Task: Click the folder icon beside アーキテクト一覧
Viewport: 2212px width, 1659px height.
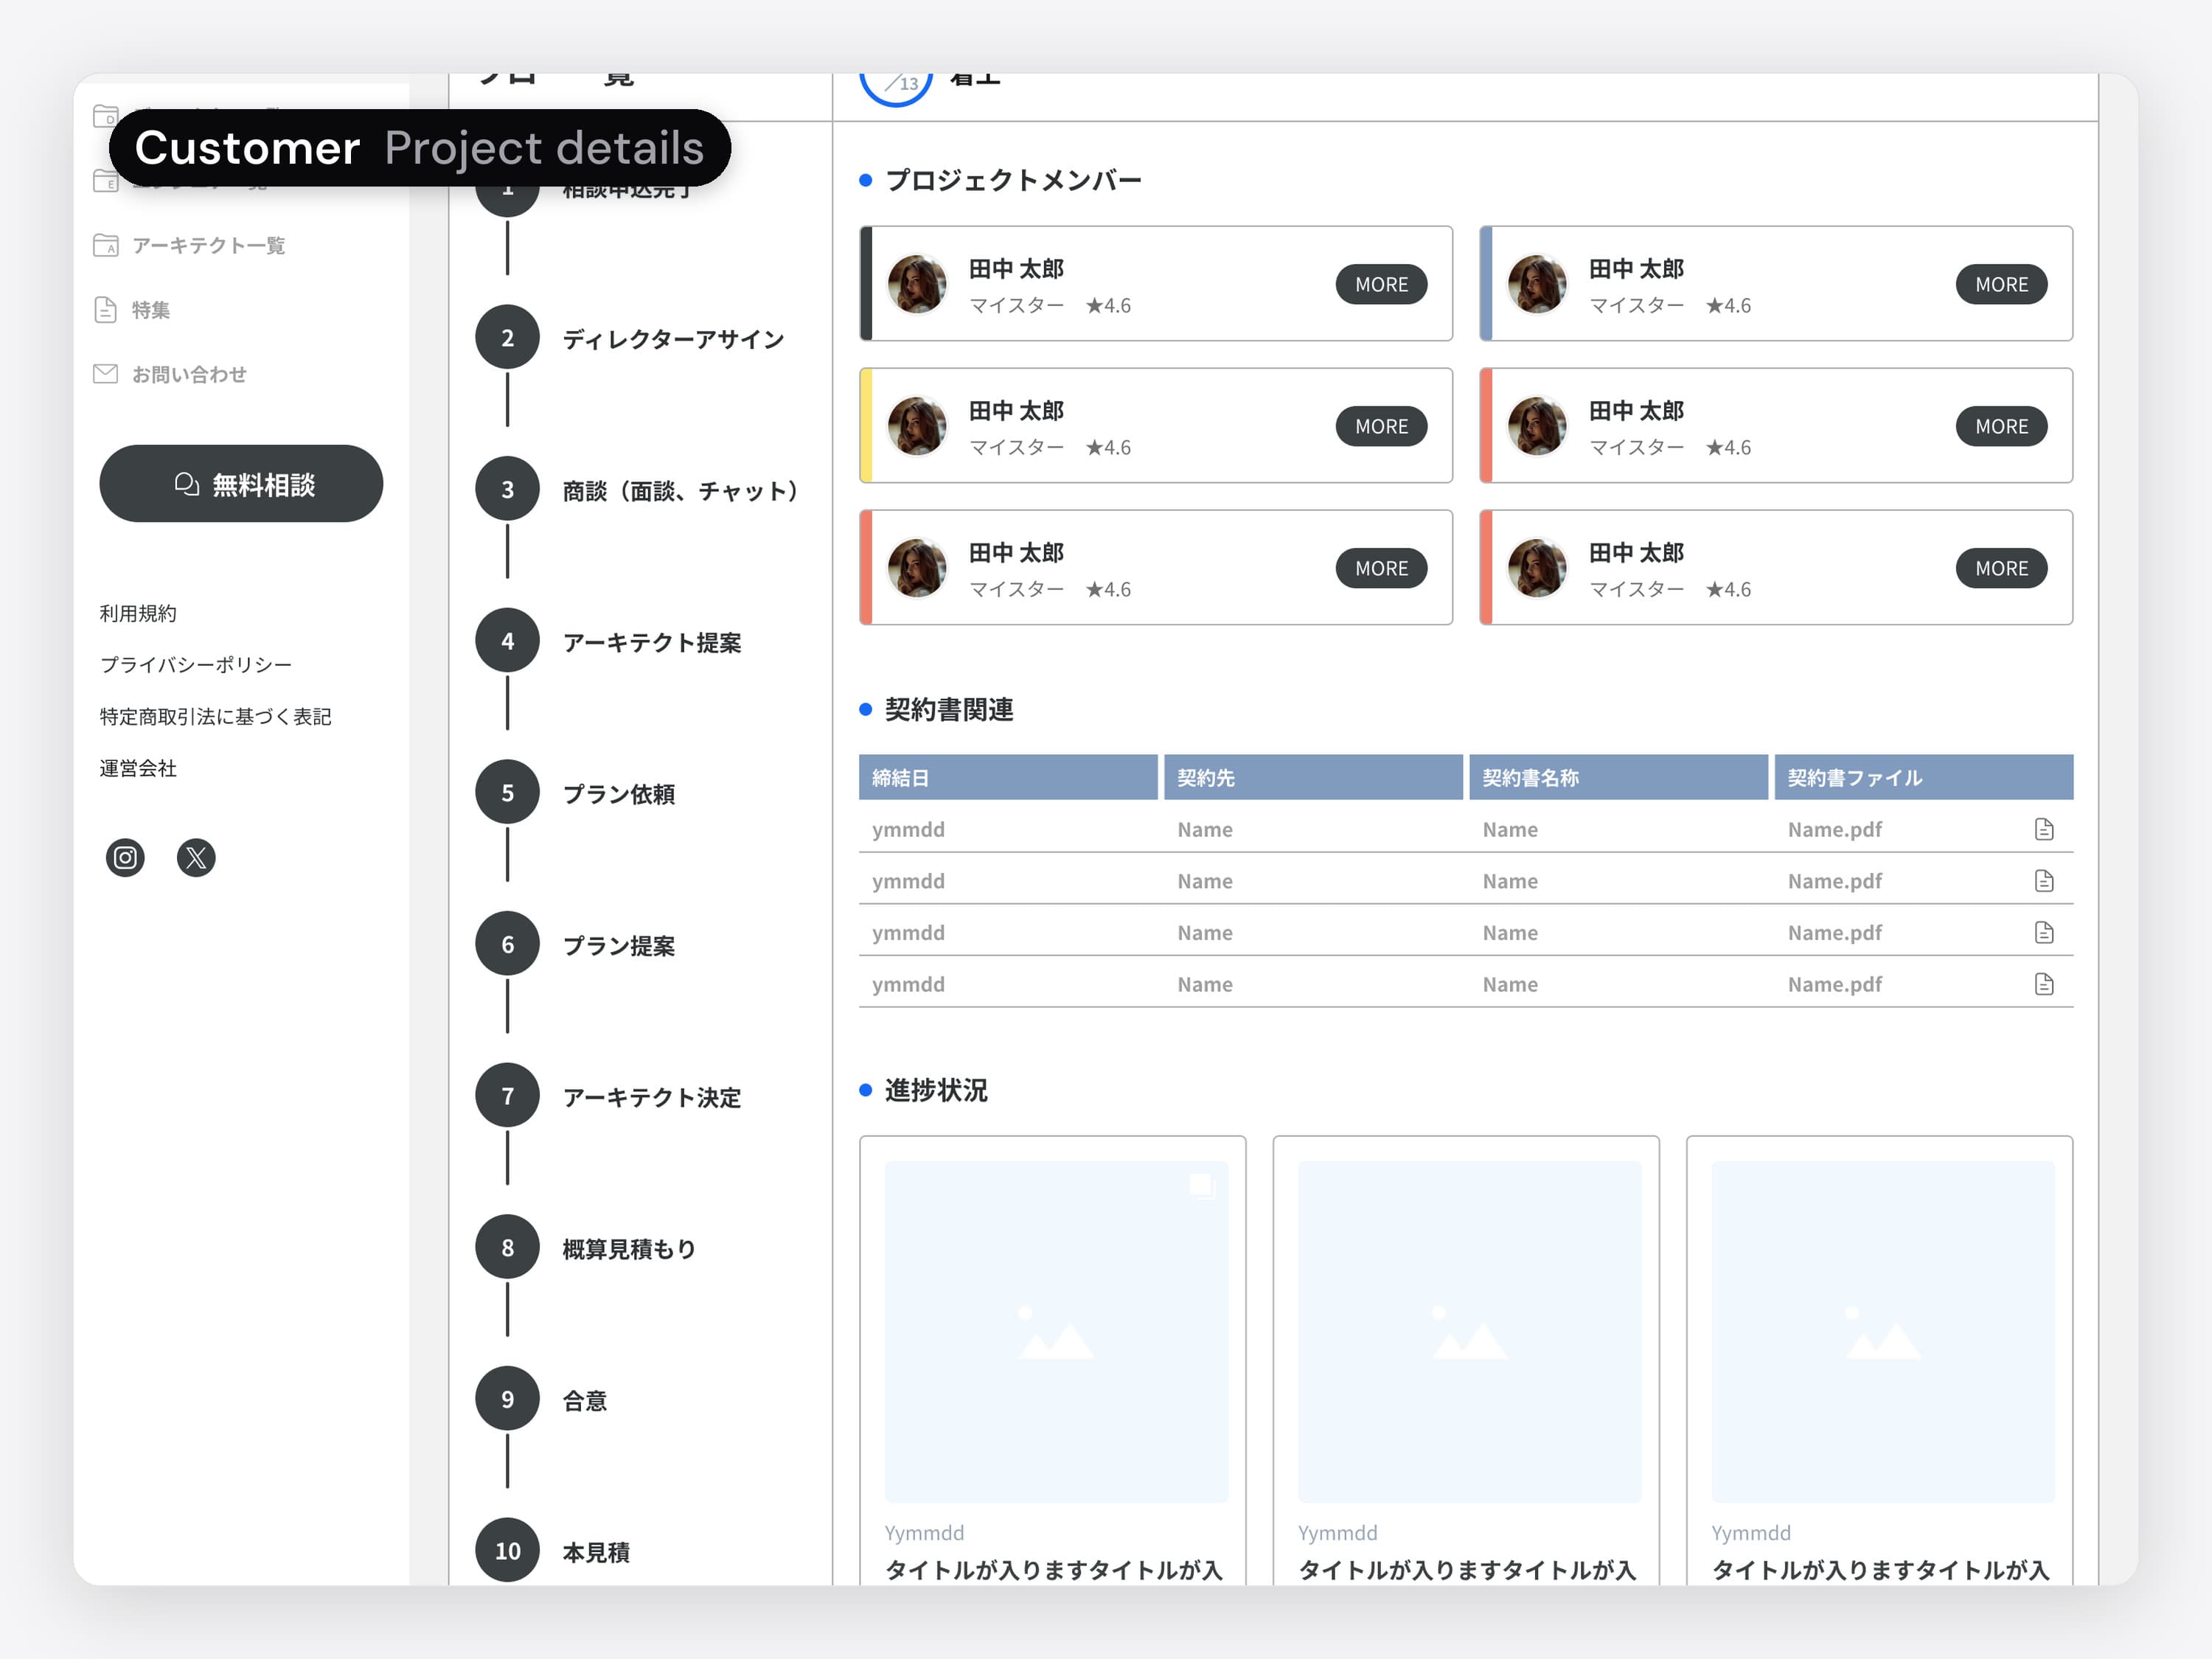Action: [106, 245]
